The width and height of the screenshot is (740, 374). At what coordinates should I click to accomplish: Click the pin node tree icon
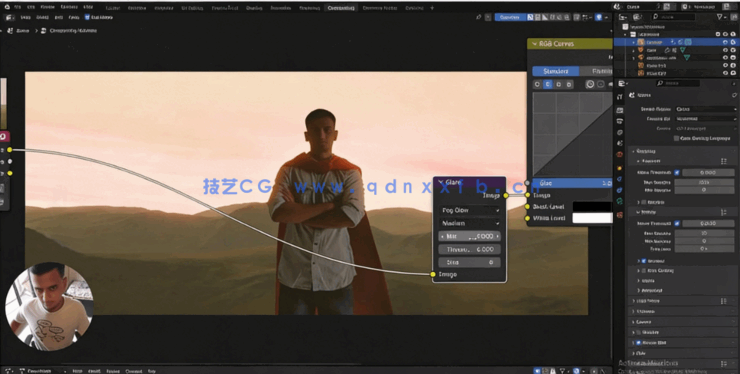point(479,17)
